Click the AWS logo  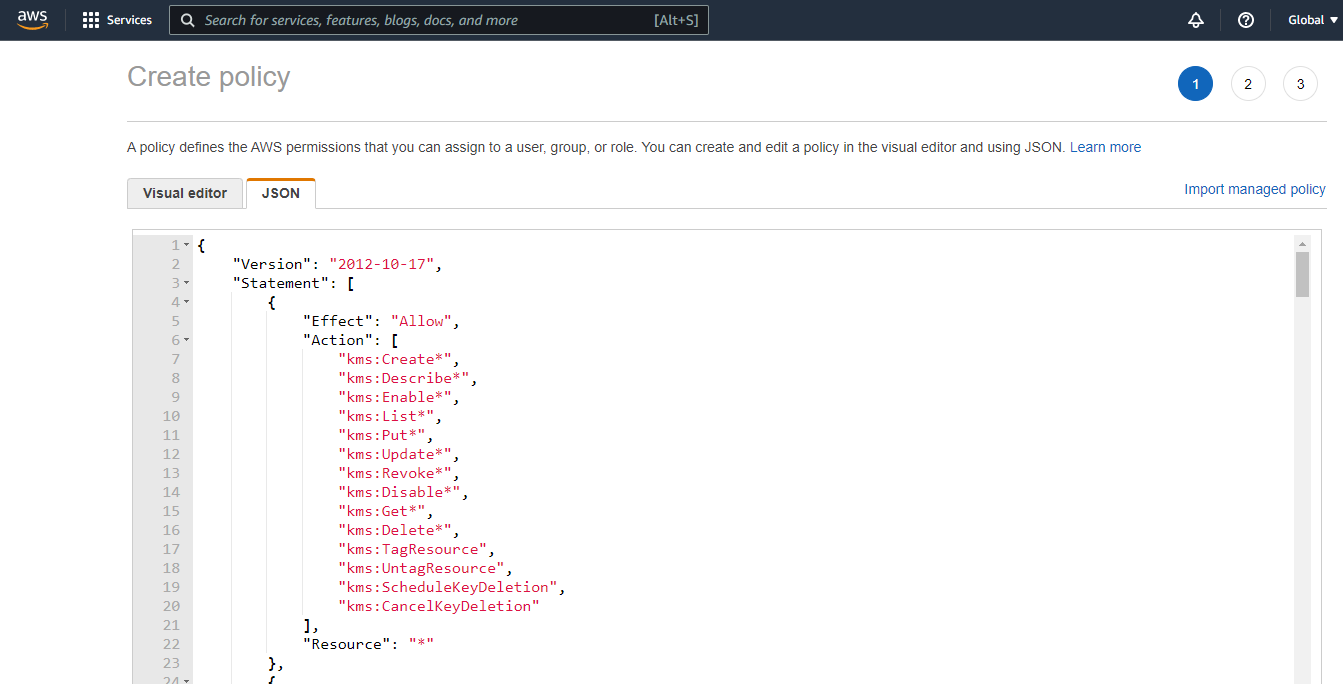[x=33, y=19]
